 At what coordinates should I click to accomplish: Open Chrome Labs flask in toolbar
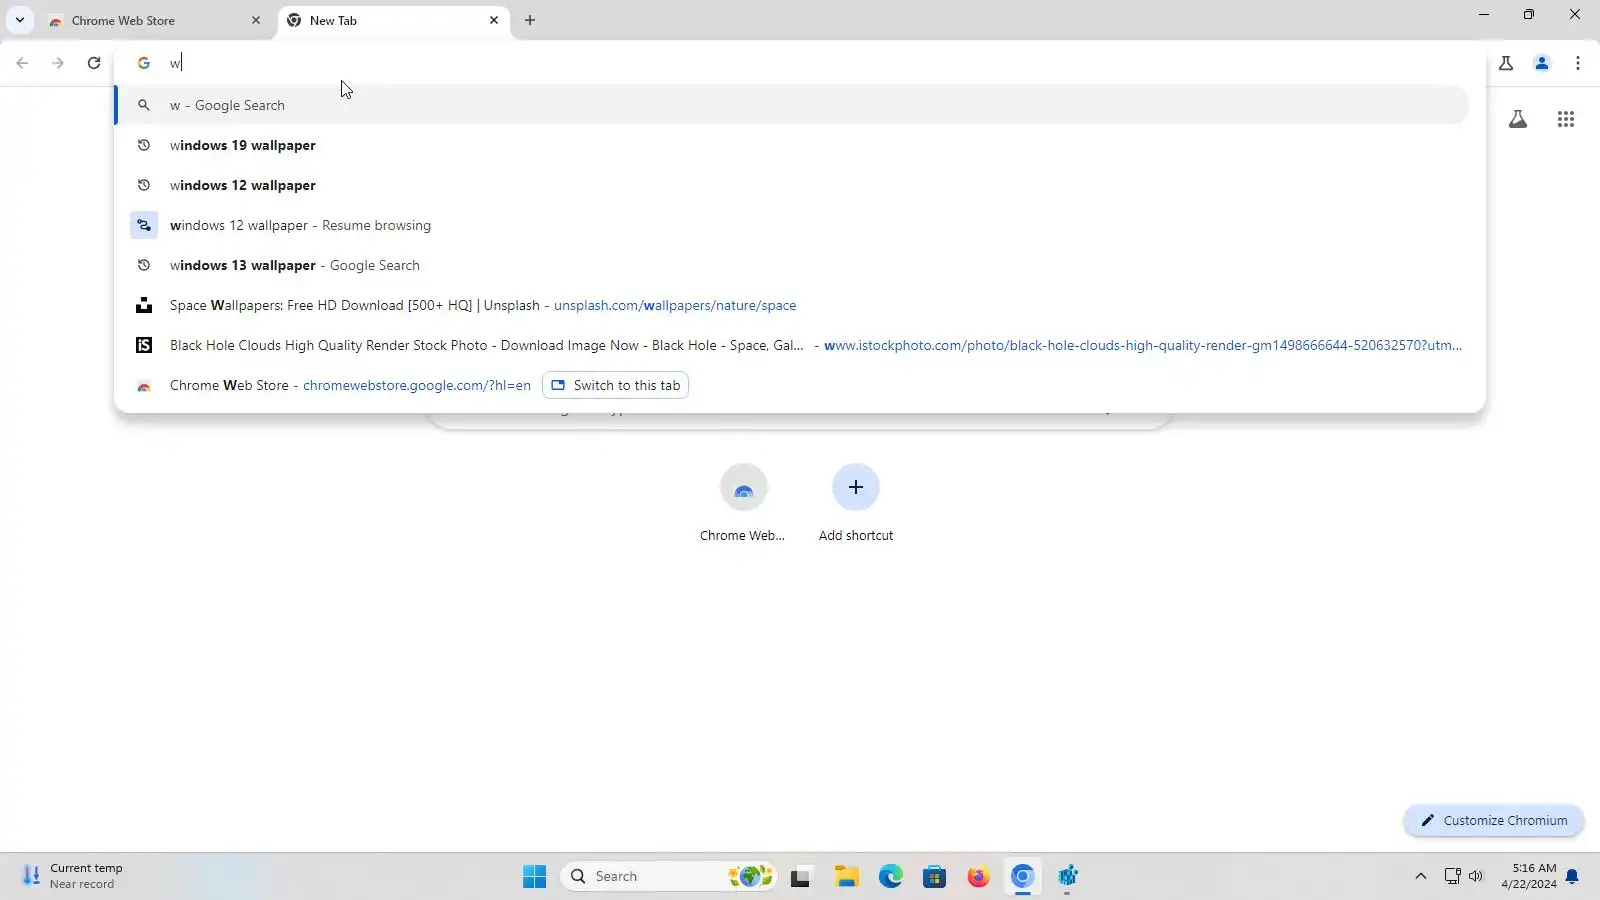pos(1506,63)
